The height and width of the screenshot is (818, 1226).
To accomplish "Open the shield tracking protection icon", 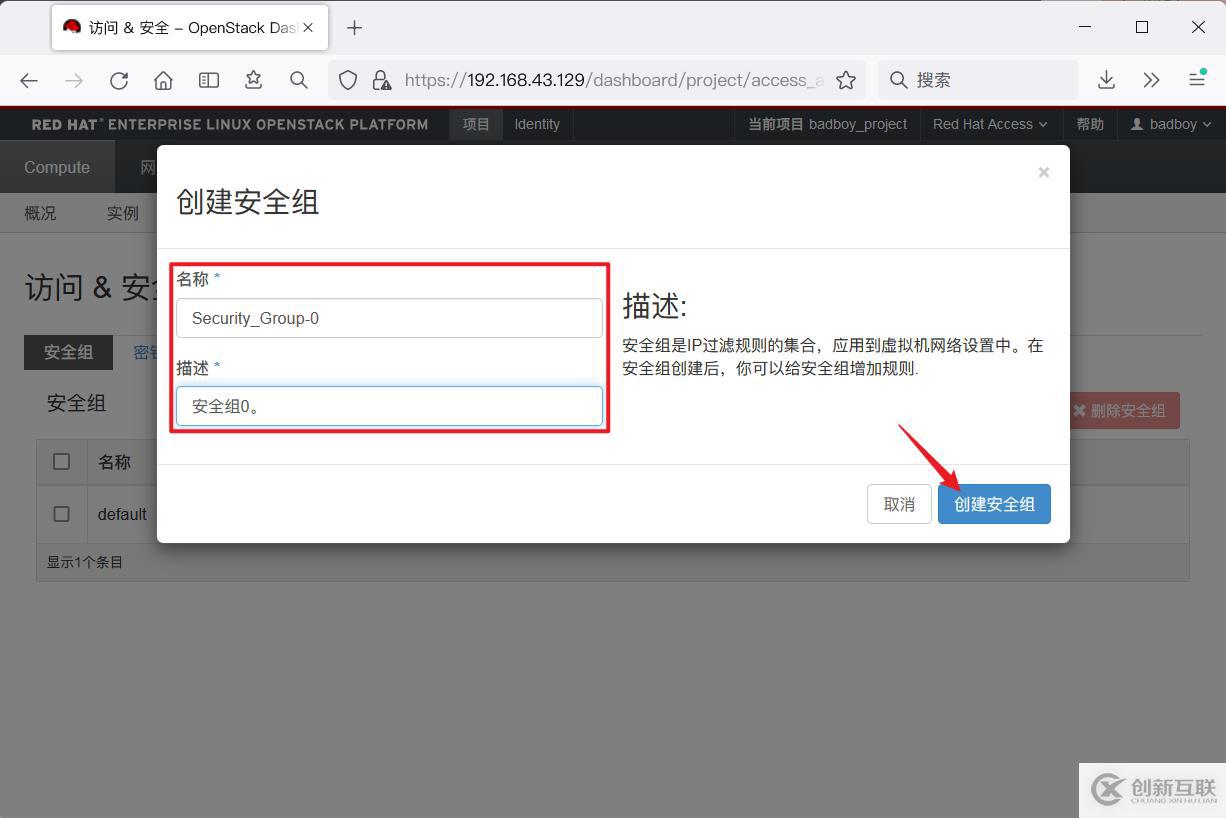I will point(348,80).
